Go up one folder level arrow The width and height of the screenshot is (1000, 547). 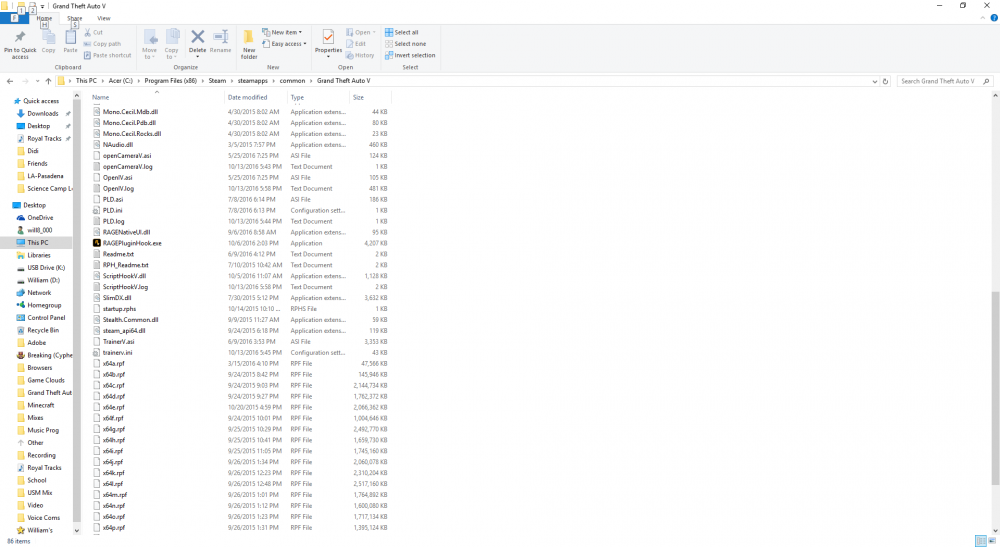pyautogui.click(x=48, y=81)
